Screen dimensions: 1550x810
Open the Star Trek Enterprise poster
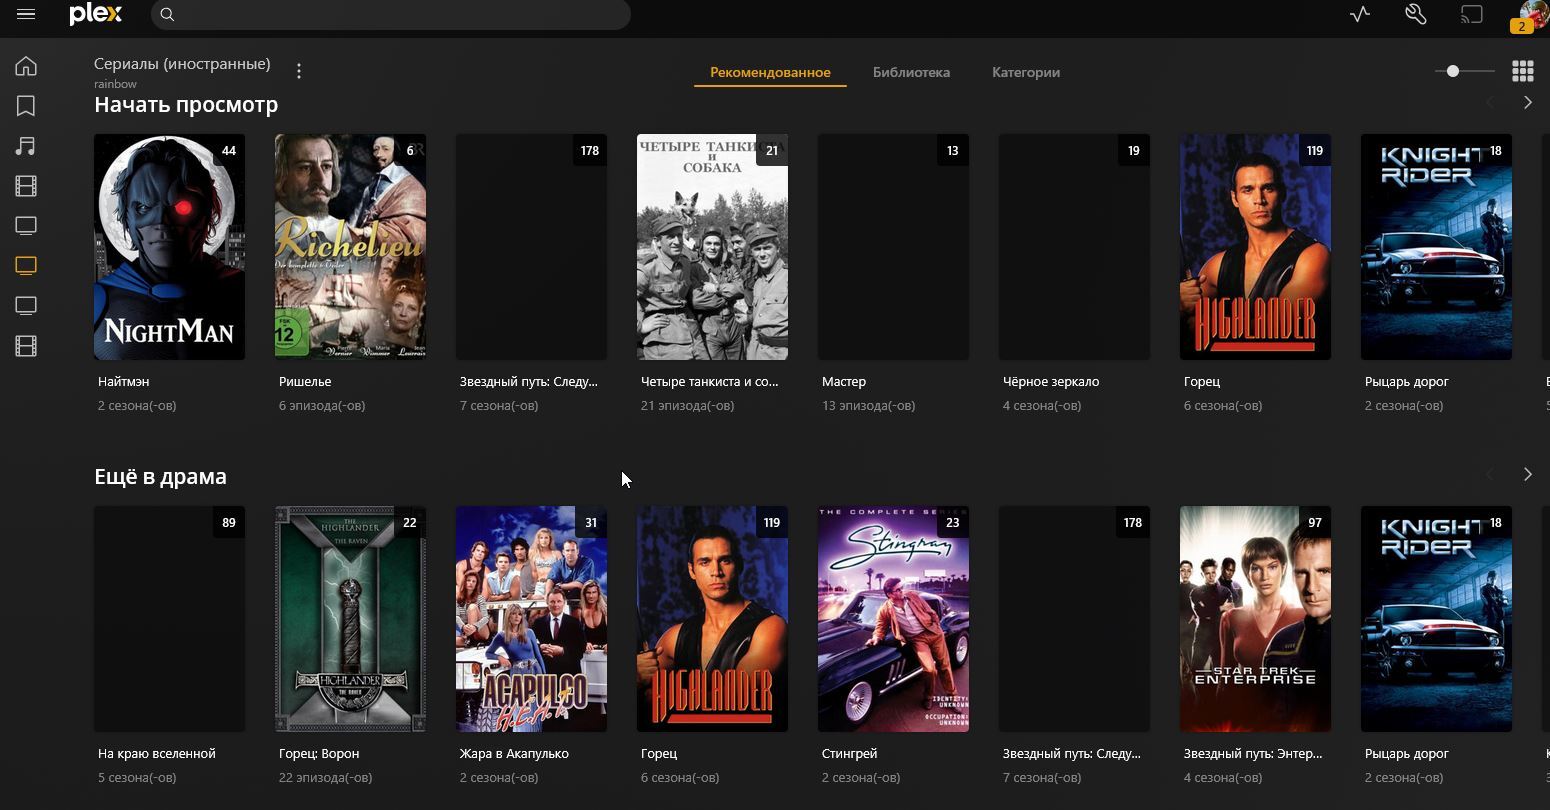[x=1255, y=619]
